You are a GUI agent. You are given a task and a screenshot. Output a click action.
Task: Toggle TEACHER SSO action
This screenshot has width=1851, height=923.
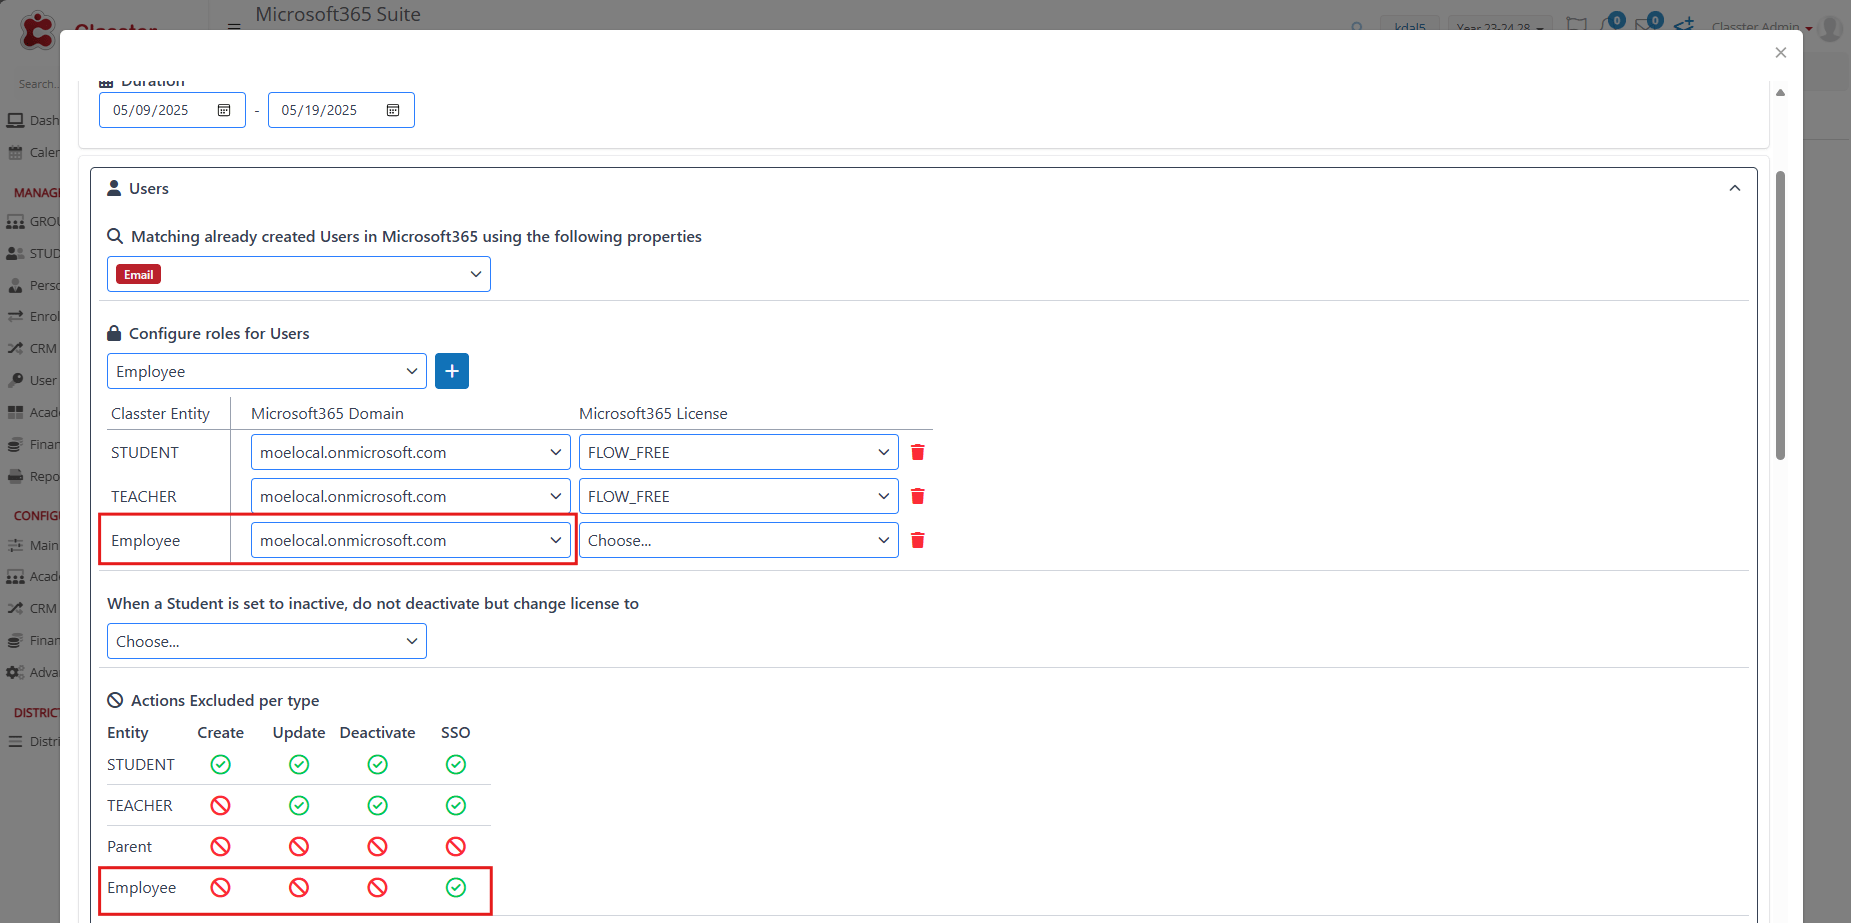click(456, 805)
